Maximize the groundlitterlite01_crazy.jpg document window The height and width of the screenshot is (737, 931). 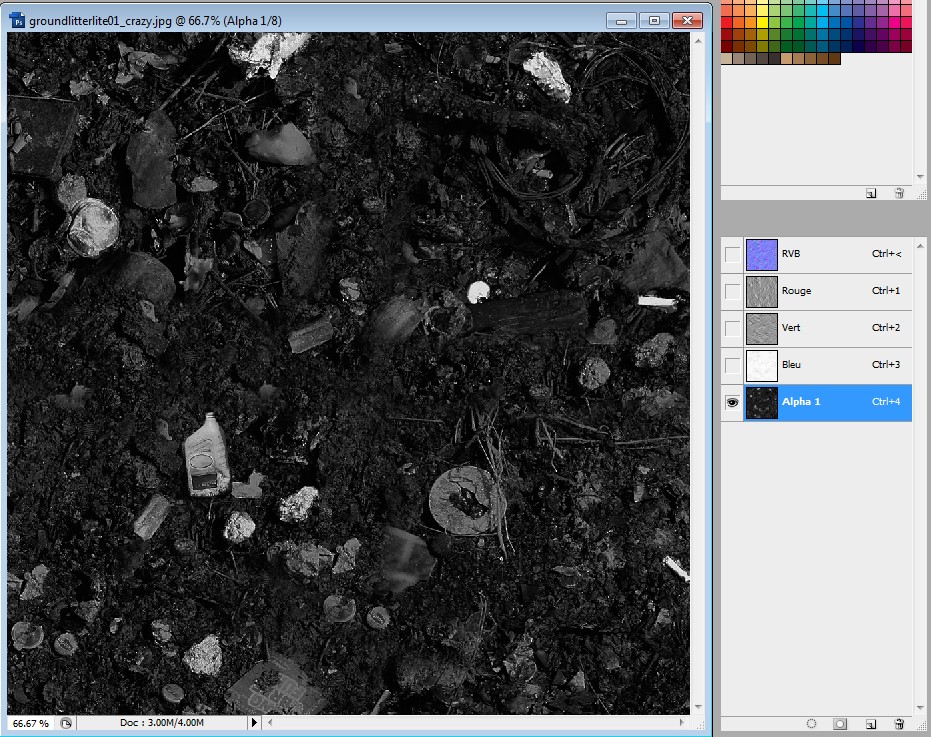(x=654, y=21)
